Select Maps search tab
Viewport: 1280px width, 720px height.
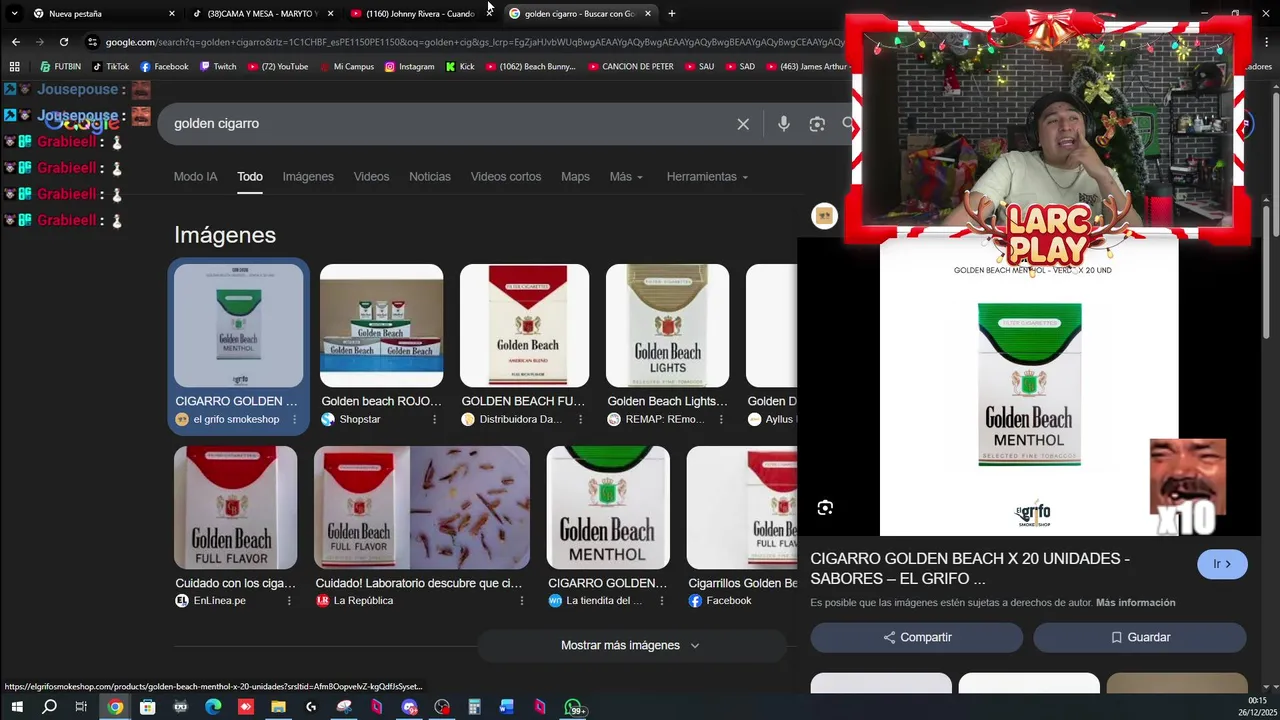(x=575, y=177)
